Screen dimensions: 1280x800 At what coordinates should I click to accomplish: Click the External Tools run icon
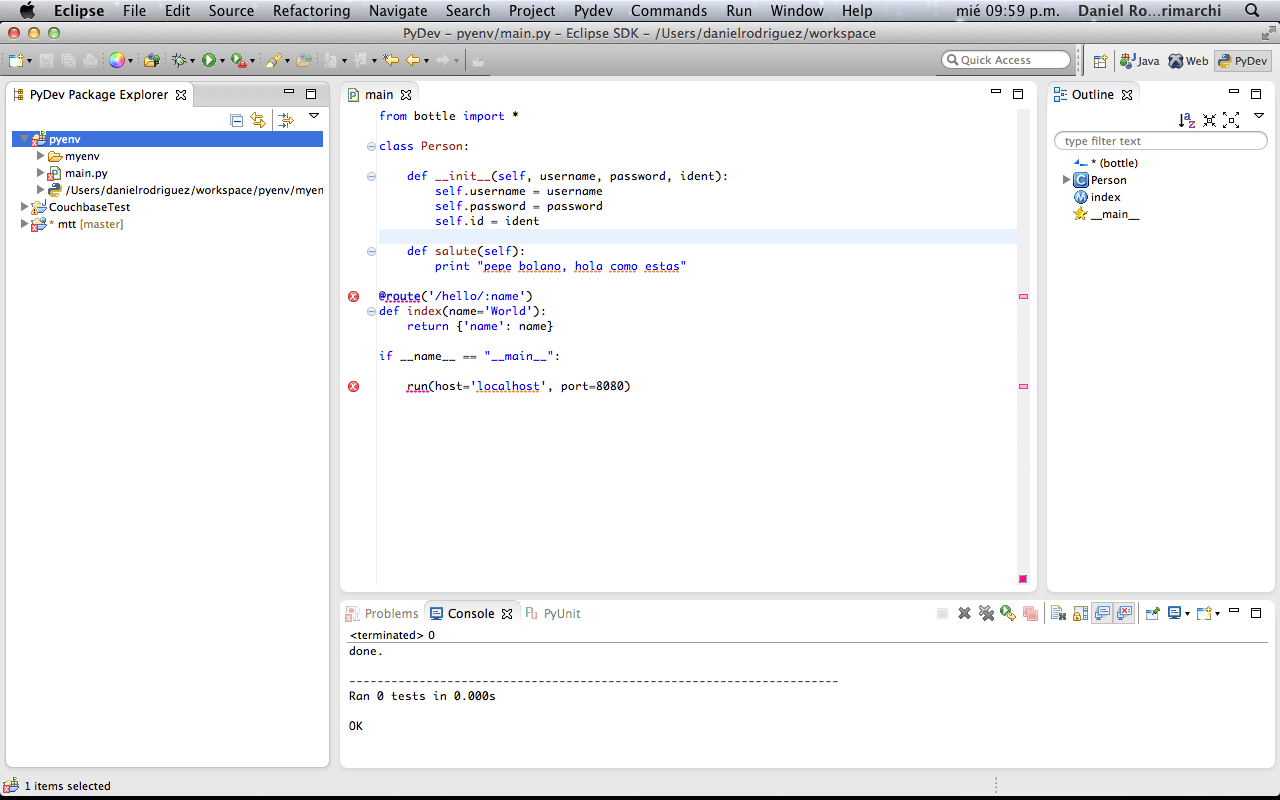coord(238,60)
